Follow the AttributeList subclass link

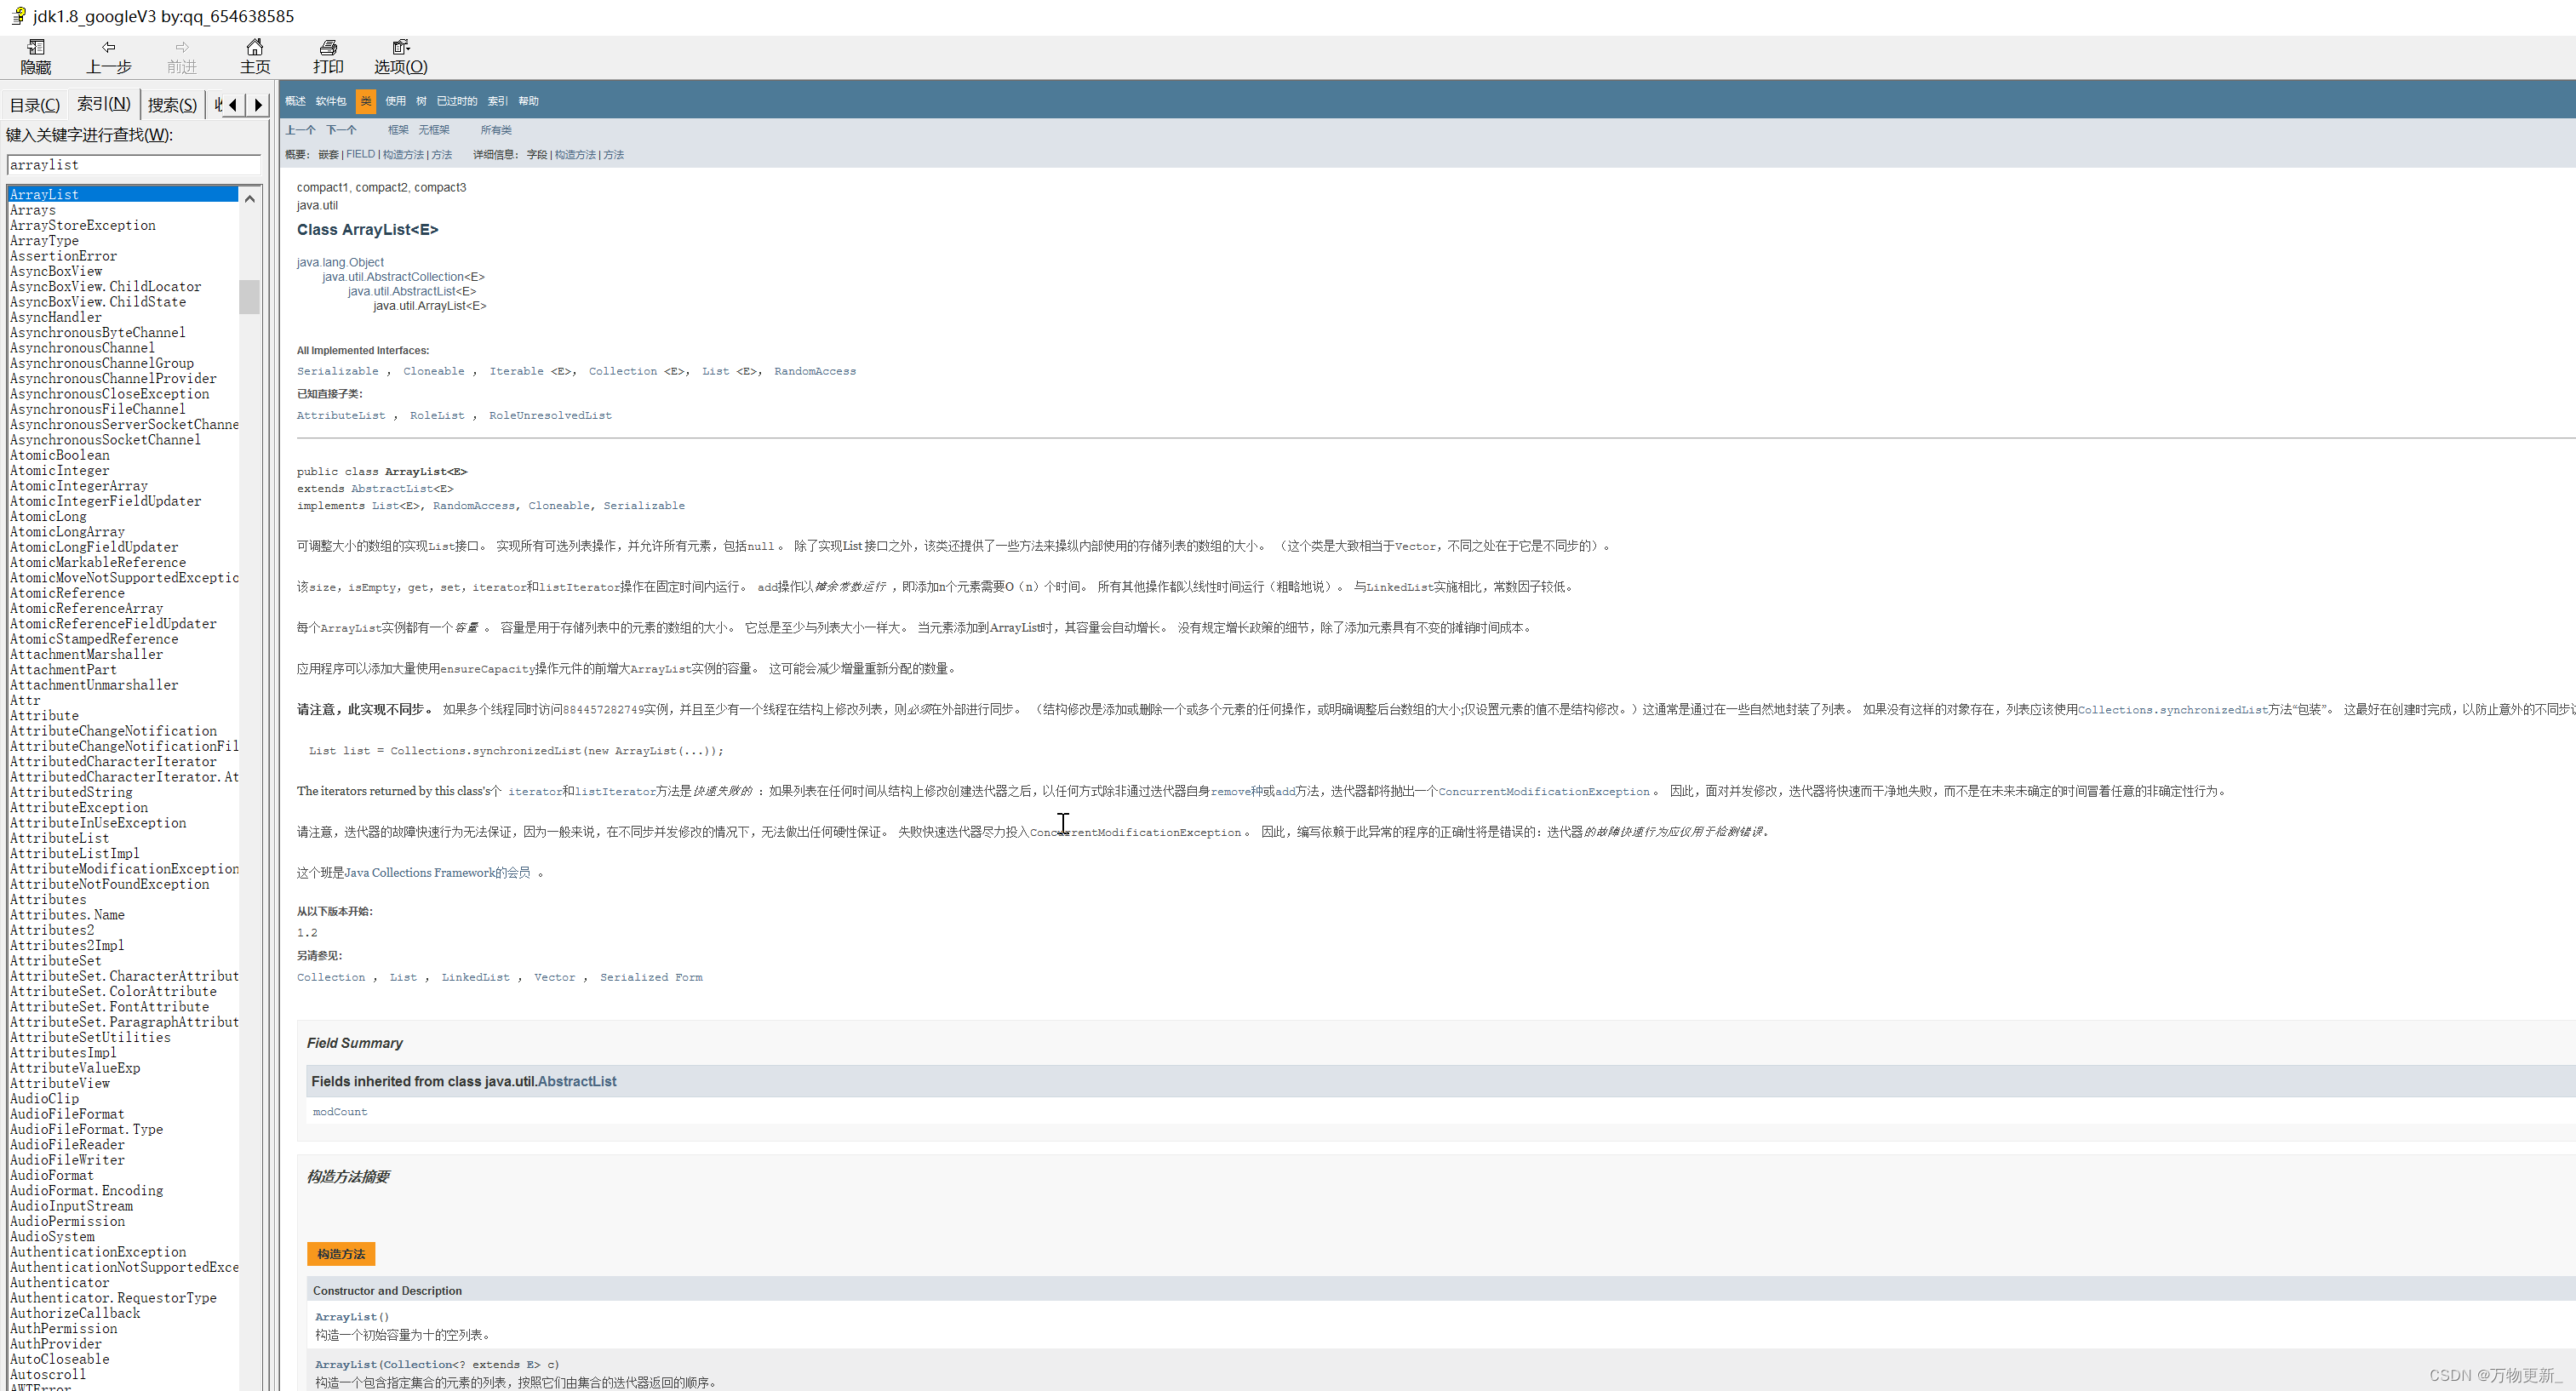click(340, 415)
